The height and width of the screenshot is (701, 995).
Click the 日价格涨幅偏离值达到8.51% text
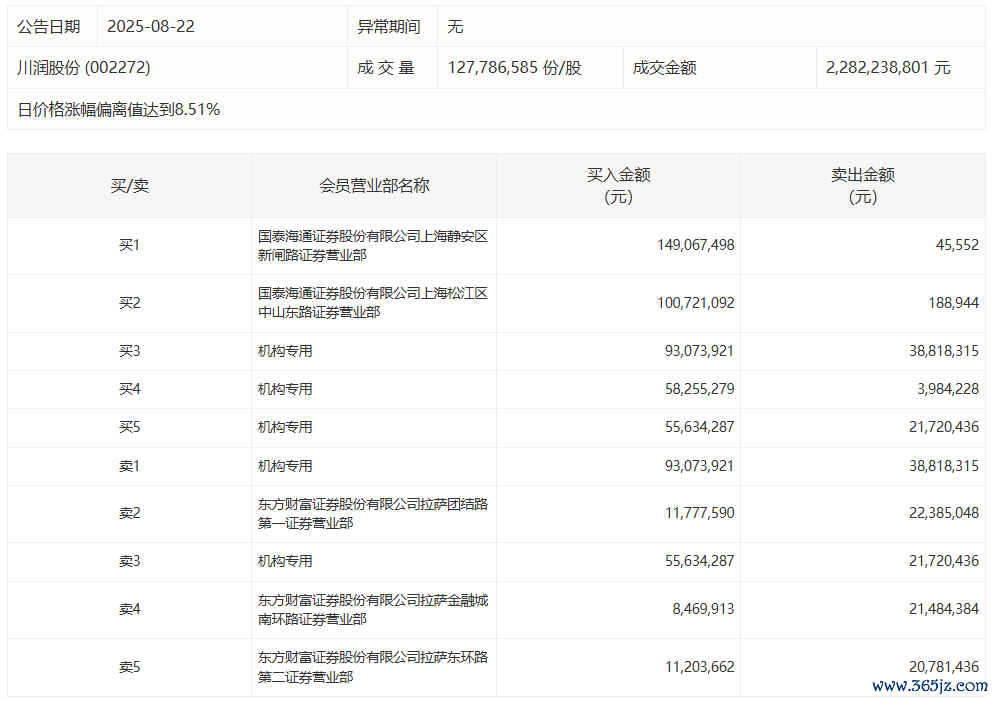click(119, 109)
